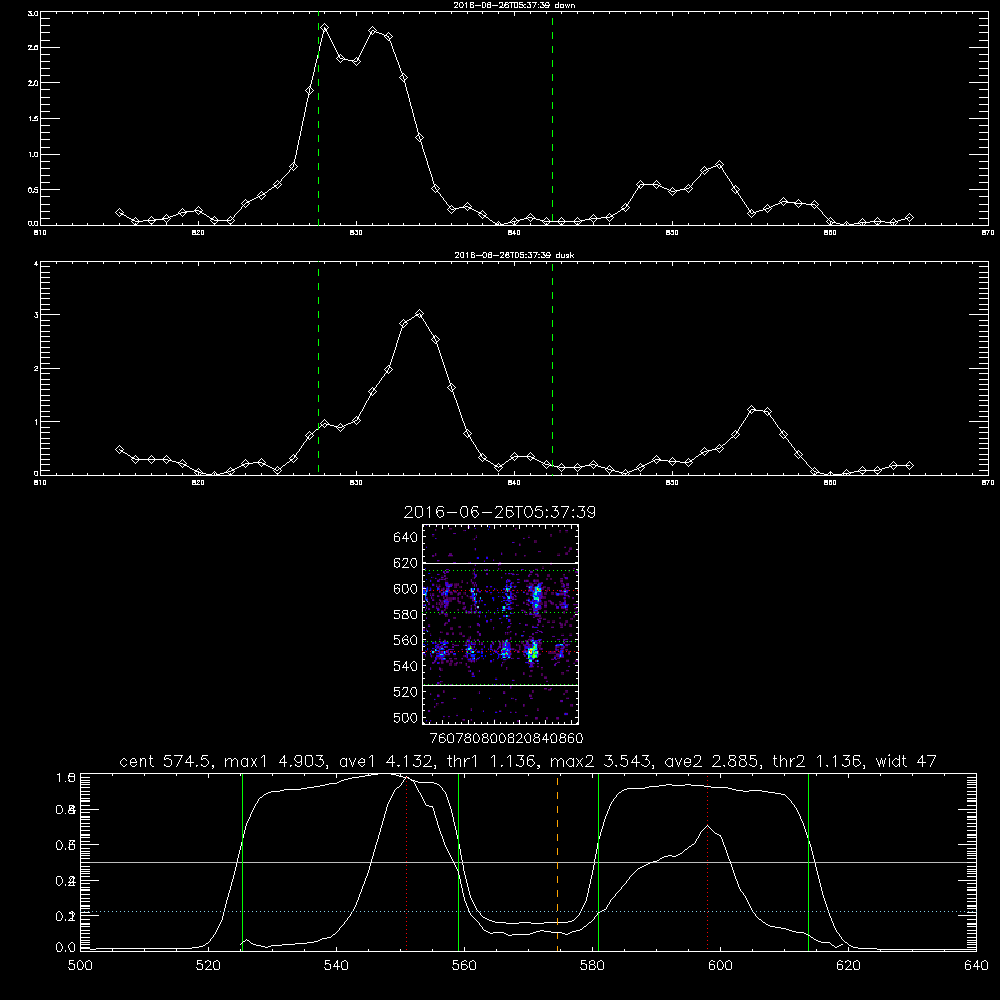Click the green vertical line near 559 in bottom plot
This screenshot has width=1000, height=1000.
459,861
